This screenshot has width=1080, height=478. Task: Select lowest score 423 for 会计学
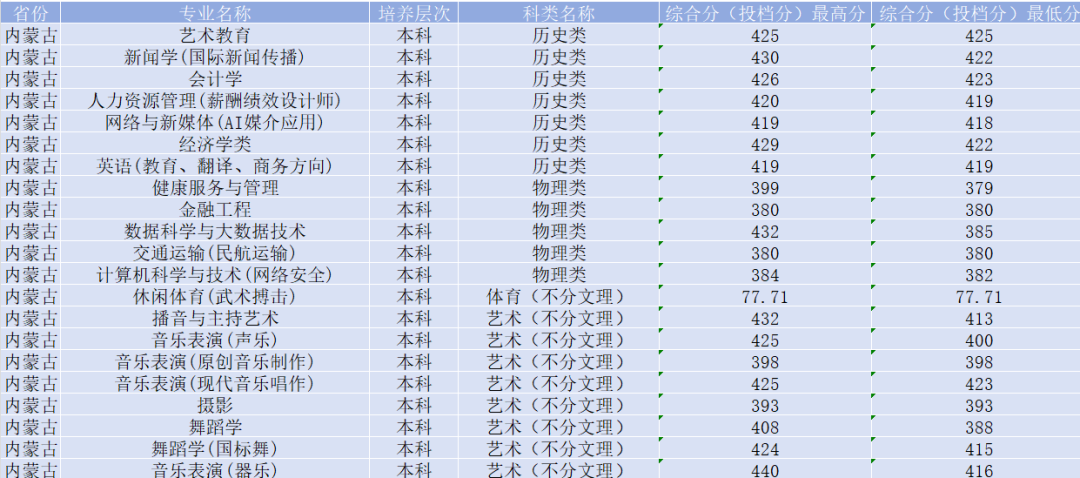976,79
